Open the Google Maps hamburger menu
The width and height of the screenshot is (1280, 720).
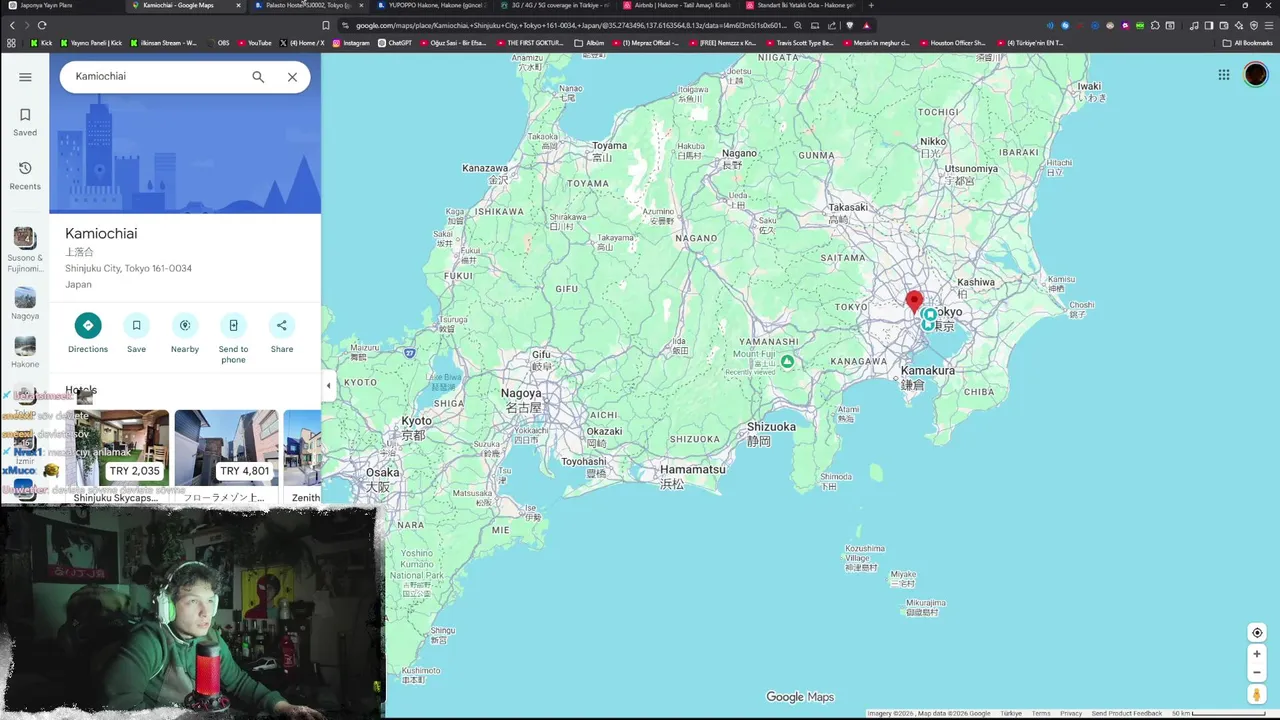(x=25, y=77)
